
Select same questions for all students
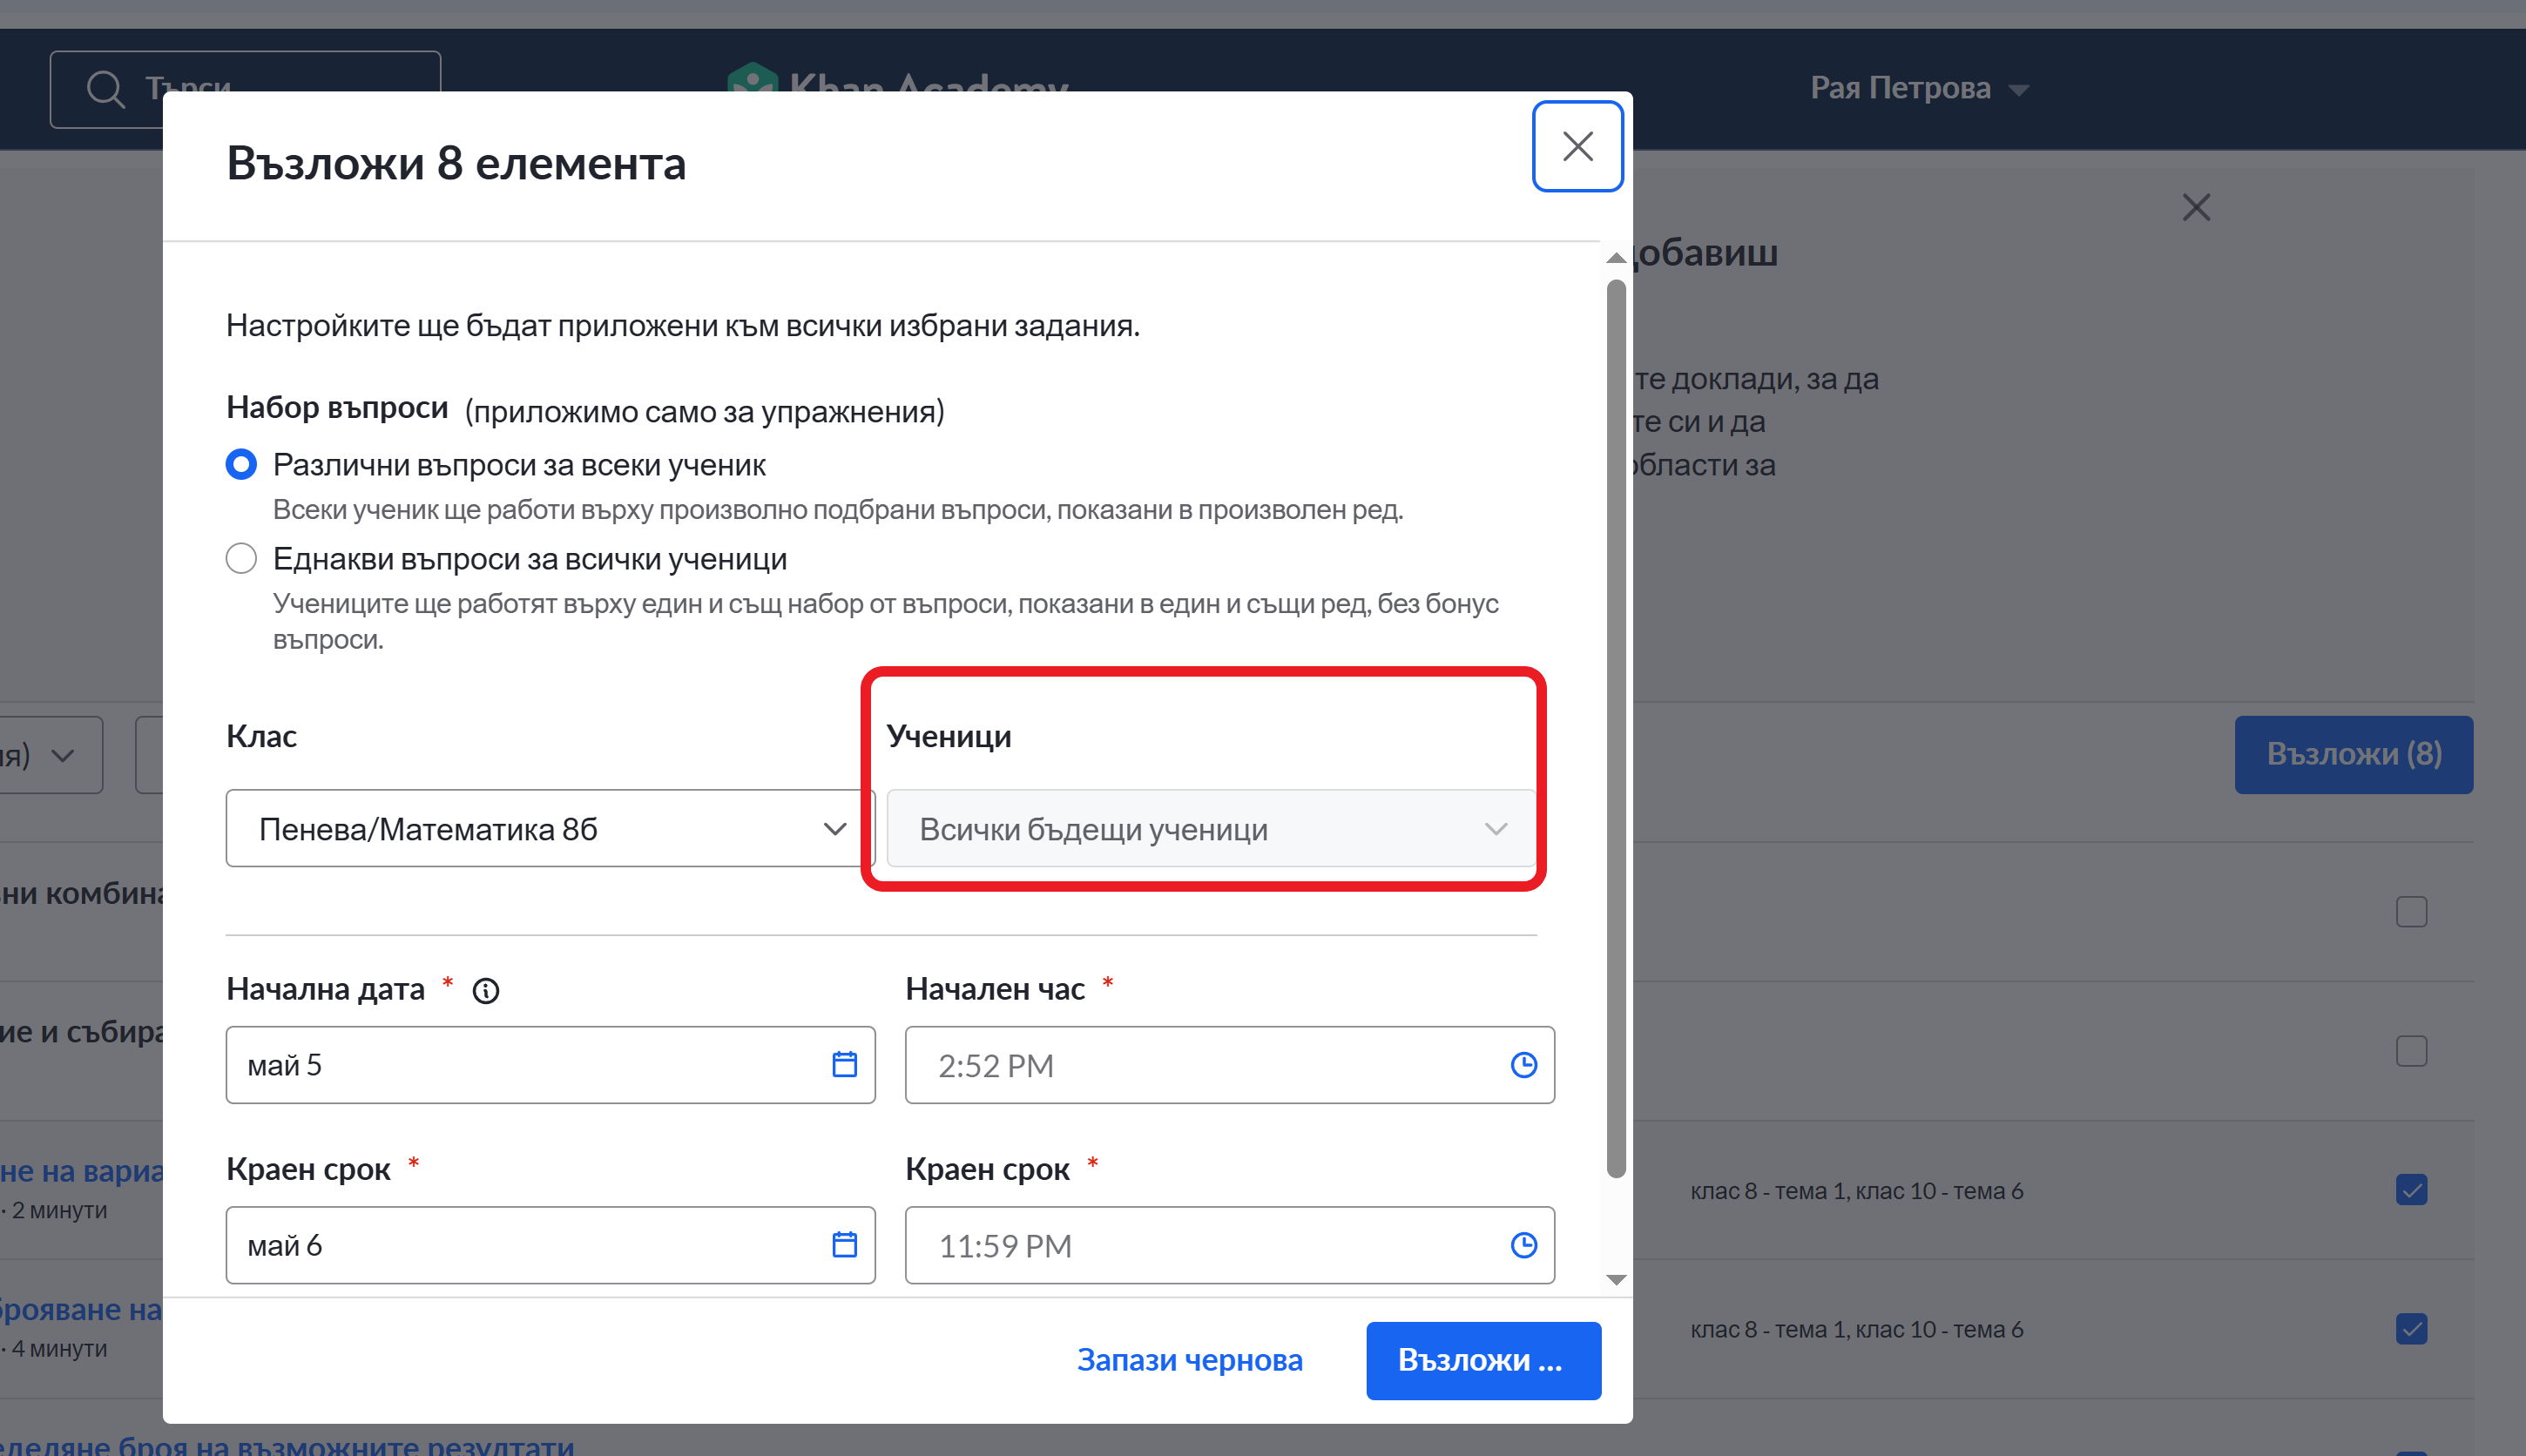pos(241,558)
